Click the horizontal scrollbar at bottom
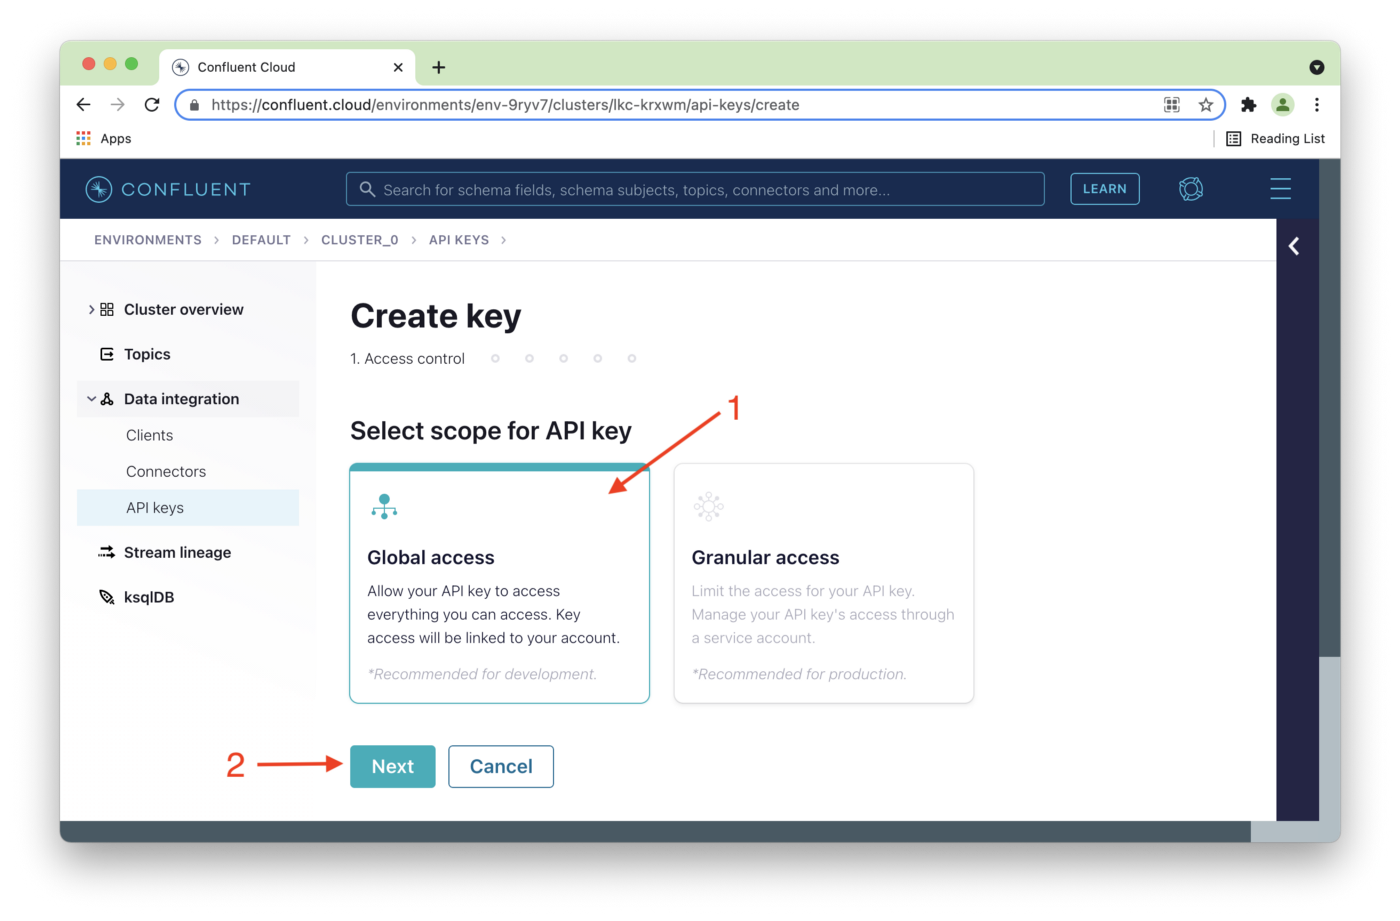Screen dimensions: 1400x921 [655, 831]
